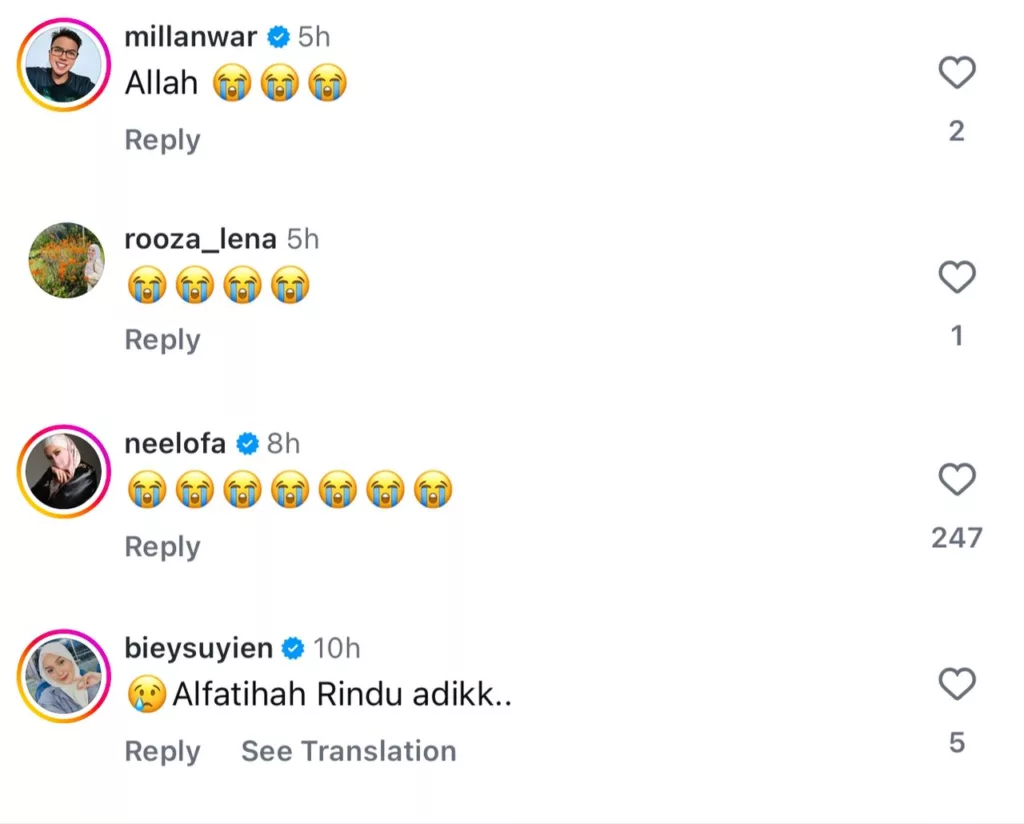Reply to bieysuyien's comment

pos(162,751)
